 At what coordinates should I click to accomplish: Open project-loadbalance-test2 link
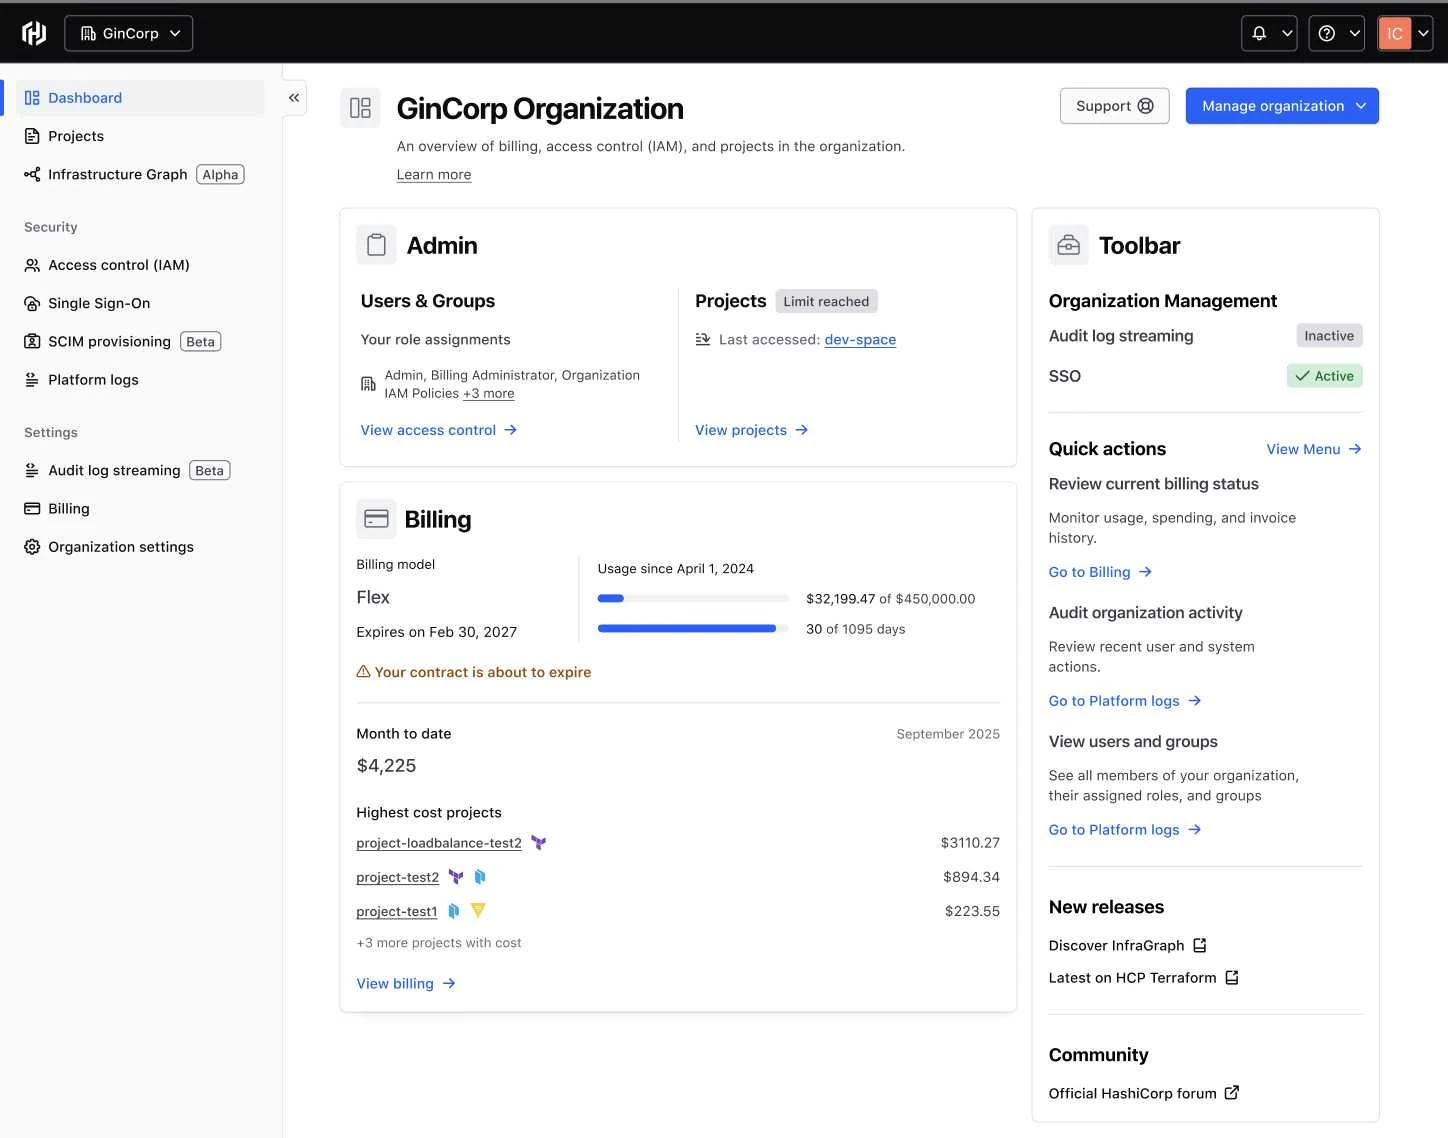[x=439, y=843]
